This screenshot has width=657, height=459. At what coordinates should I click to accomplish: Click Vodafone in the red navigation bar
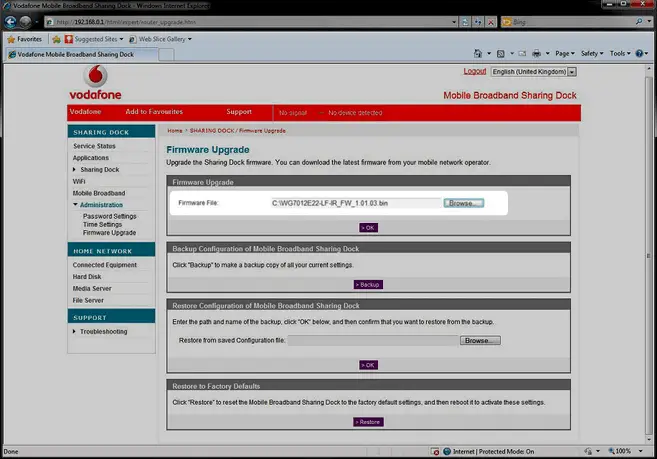click(x=85, y=112)
